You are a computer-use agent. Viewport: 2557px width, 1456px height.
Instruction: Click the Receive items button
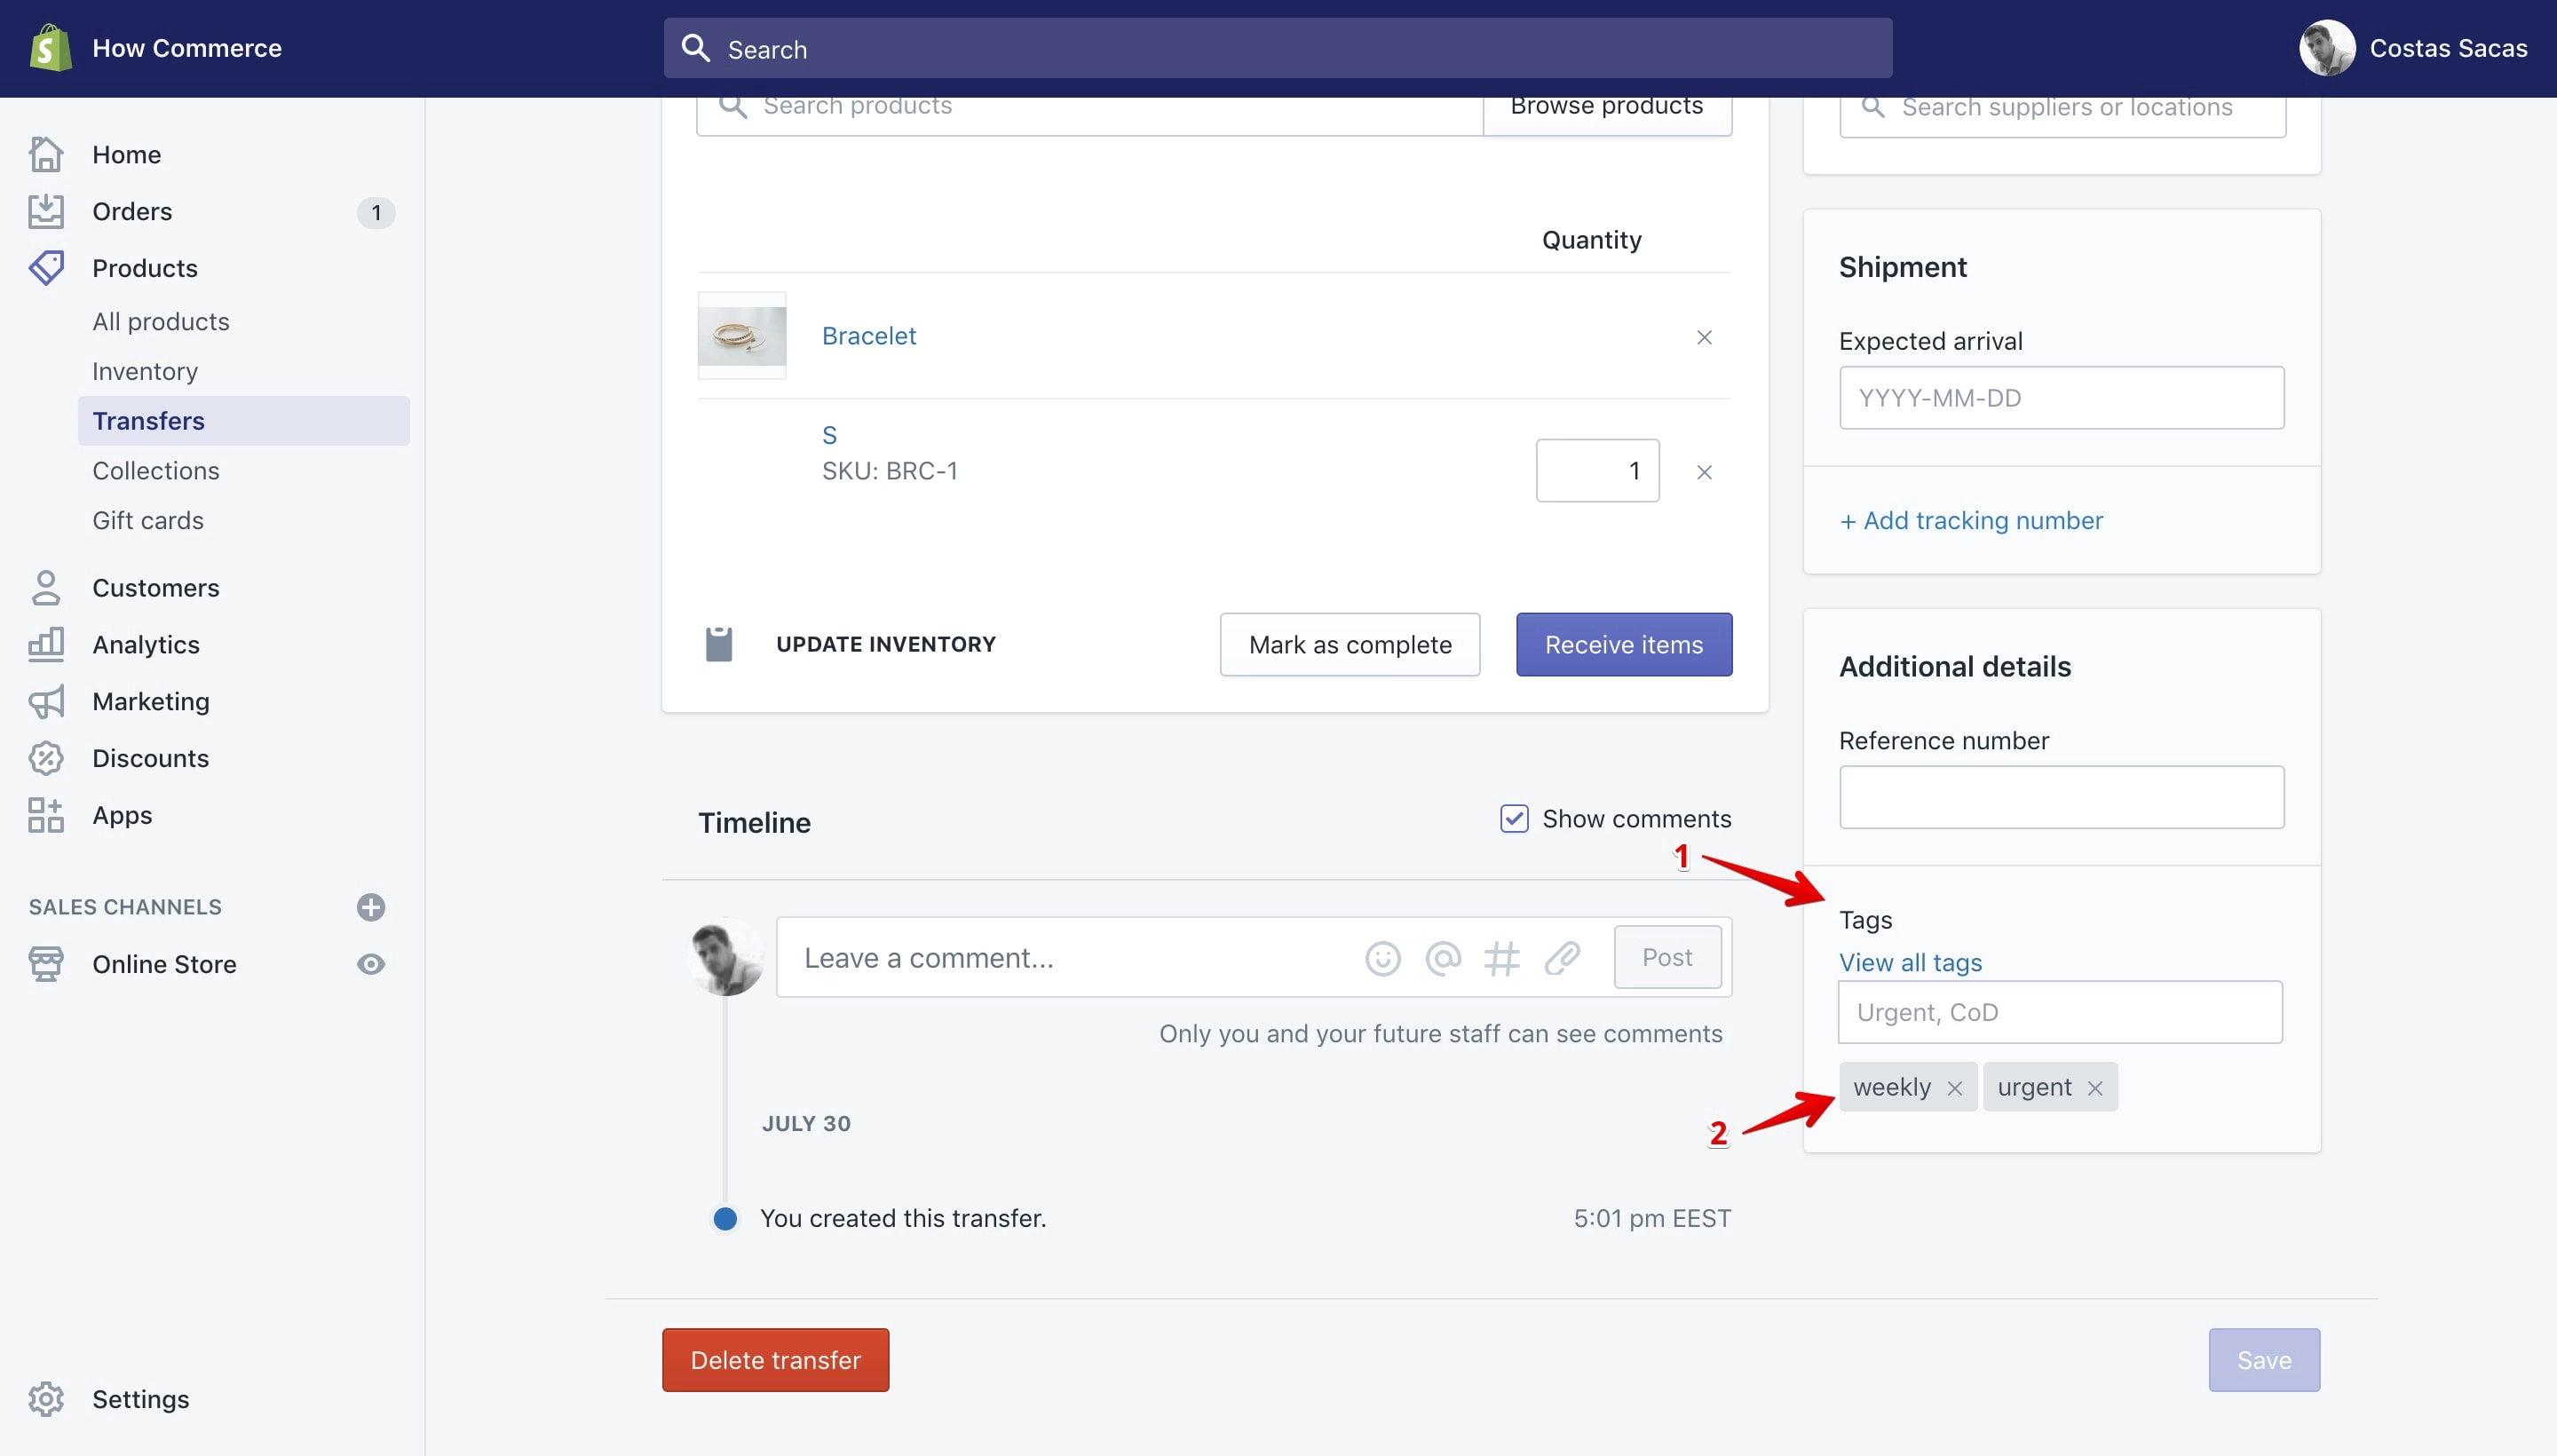(1624, 644)
